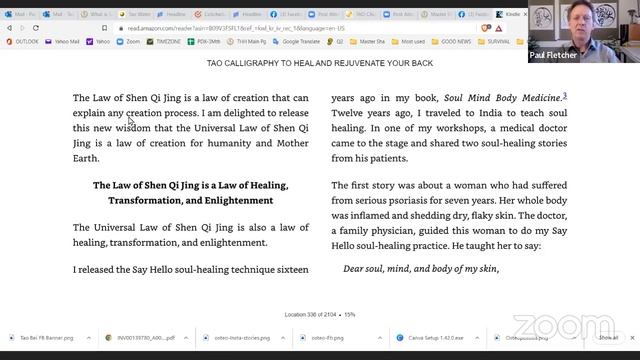Click Paul Fletcher's video thumbnail
This screenshot has width=640, height=360.
tap(584, 31)
